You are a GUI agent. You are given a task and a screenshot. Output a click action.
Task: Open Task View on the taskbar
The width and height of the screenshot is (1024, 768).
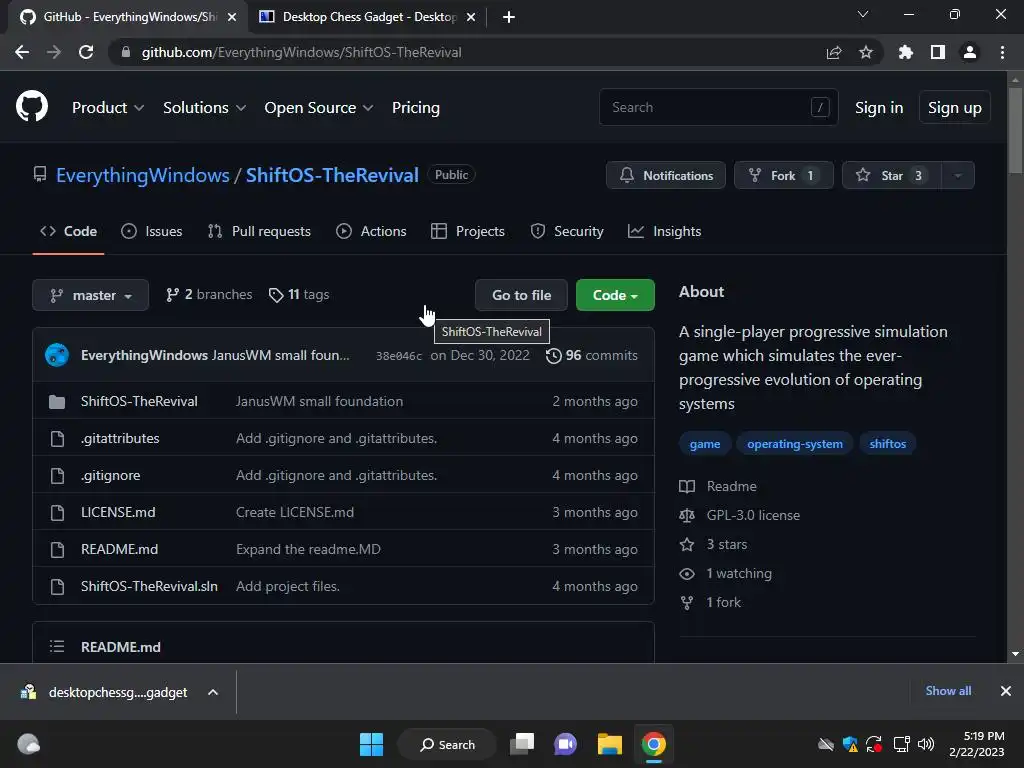[522, 744]
